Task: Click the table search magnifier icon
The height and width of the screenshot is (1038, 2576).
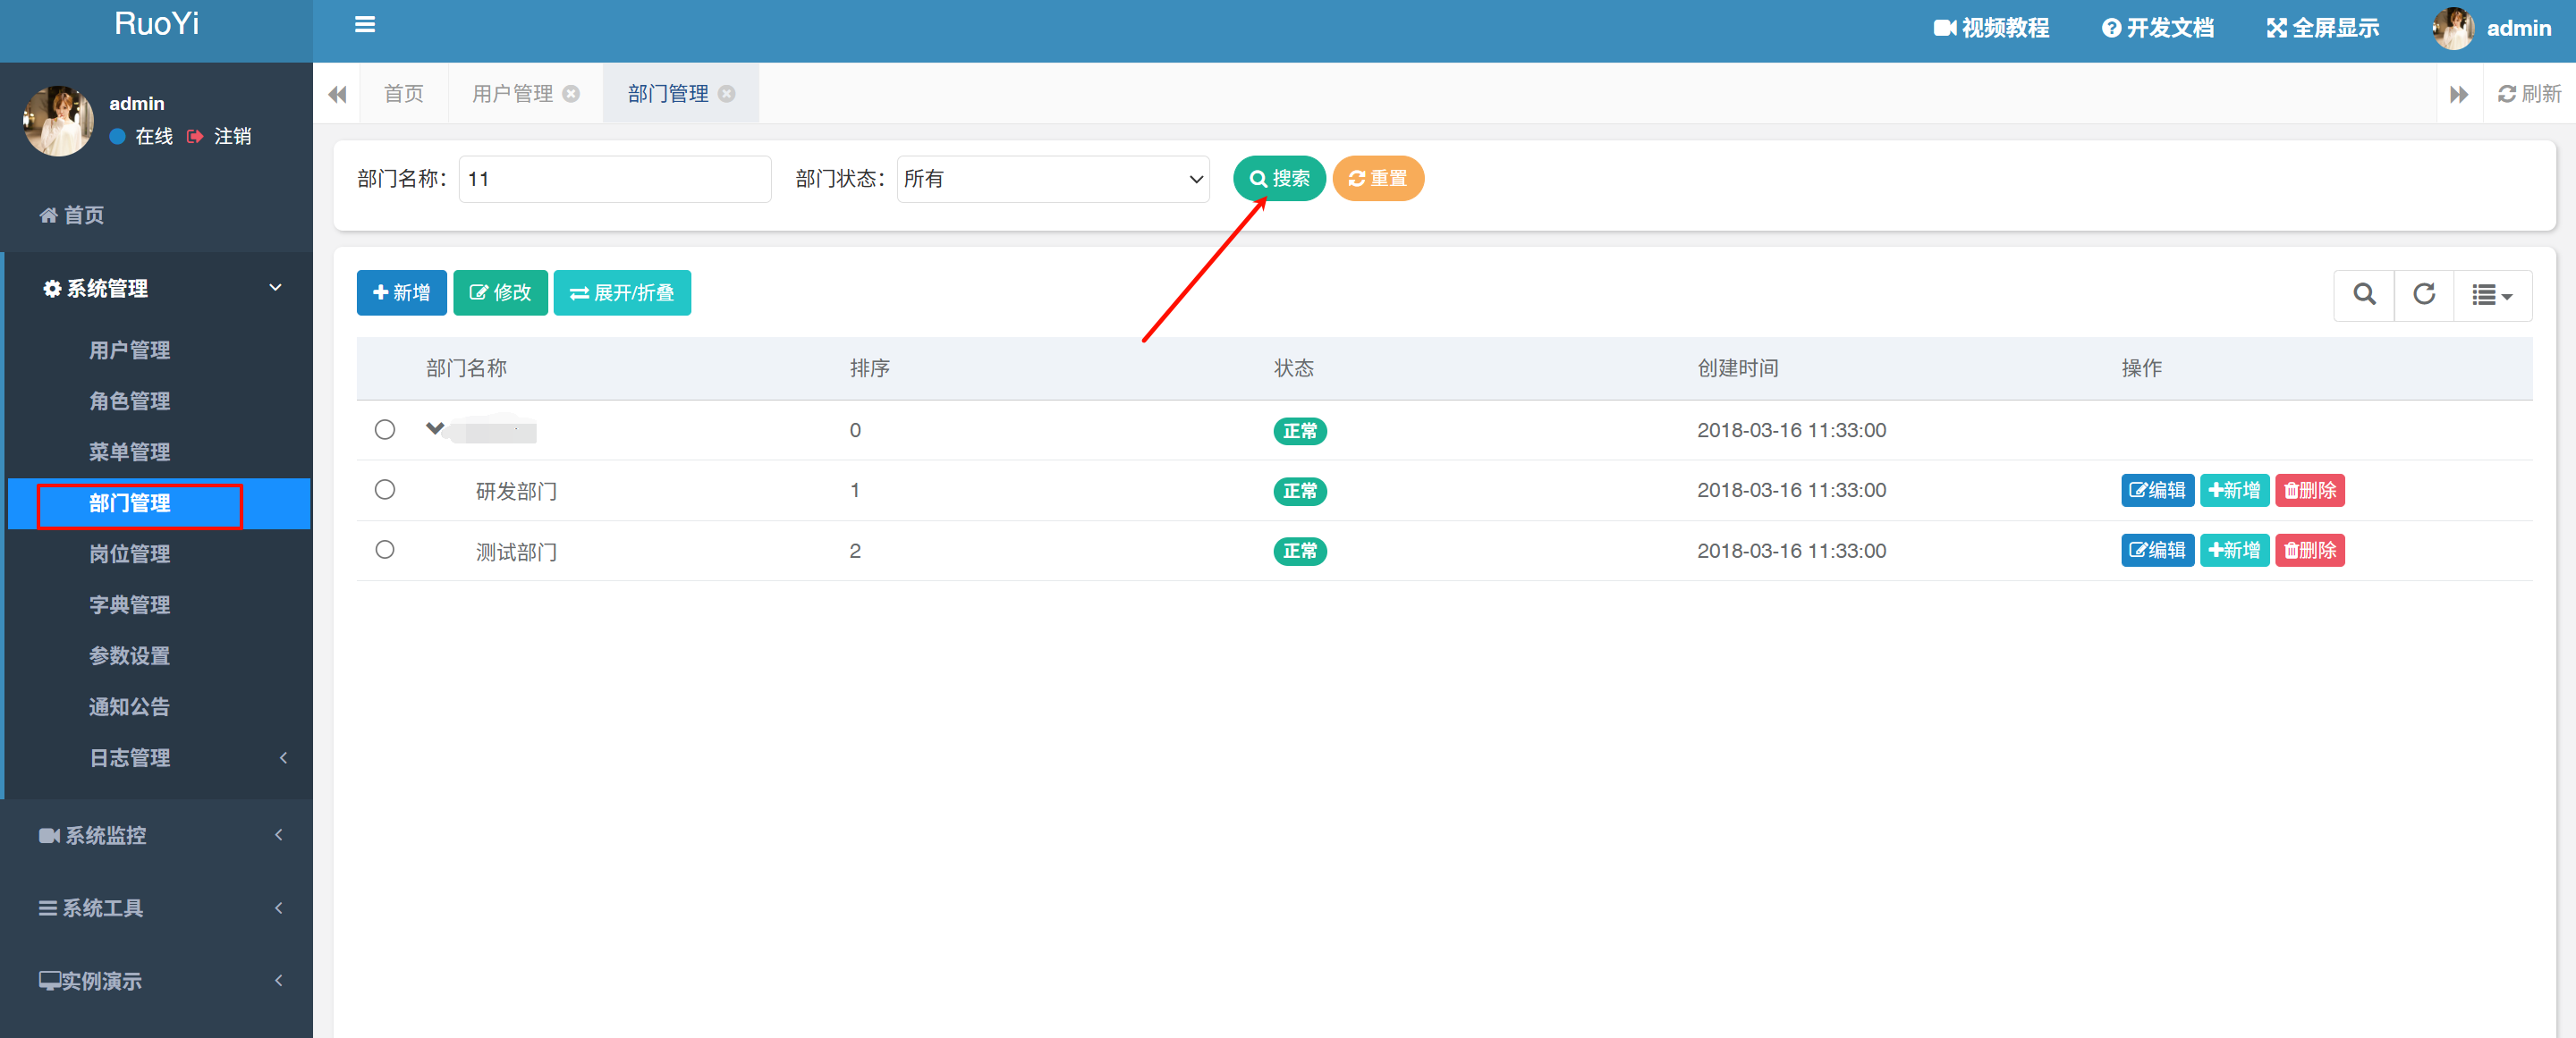Action: pyautogui.click(x=2363, y=294)
